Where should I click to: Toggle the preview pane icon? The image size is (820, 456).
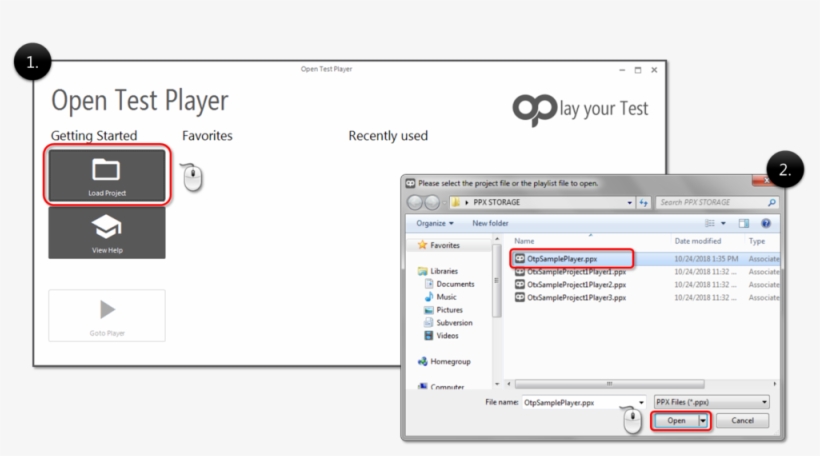[744, 223]
